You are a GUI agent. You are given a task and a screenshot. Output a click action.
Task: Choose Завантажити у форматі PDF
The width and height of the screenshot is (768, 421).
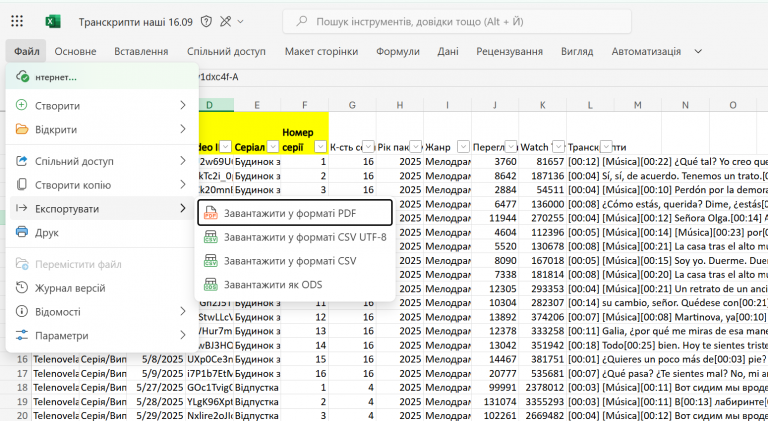click(295, 213)
